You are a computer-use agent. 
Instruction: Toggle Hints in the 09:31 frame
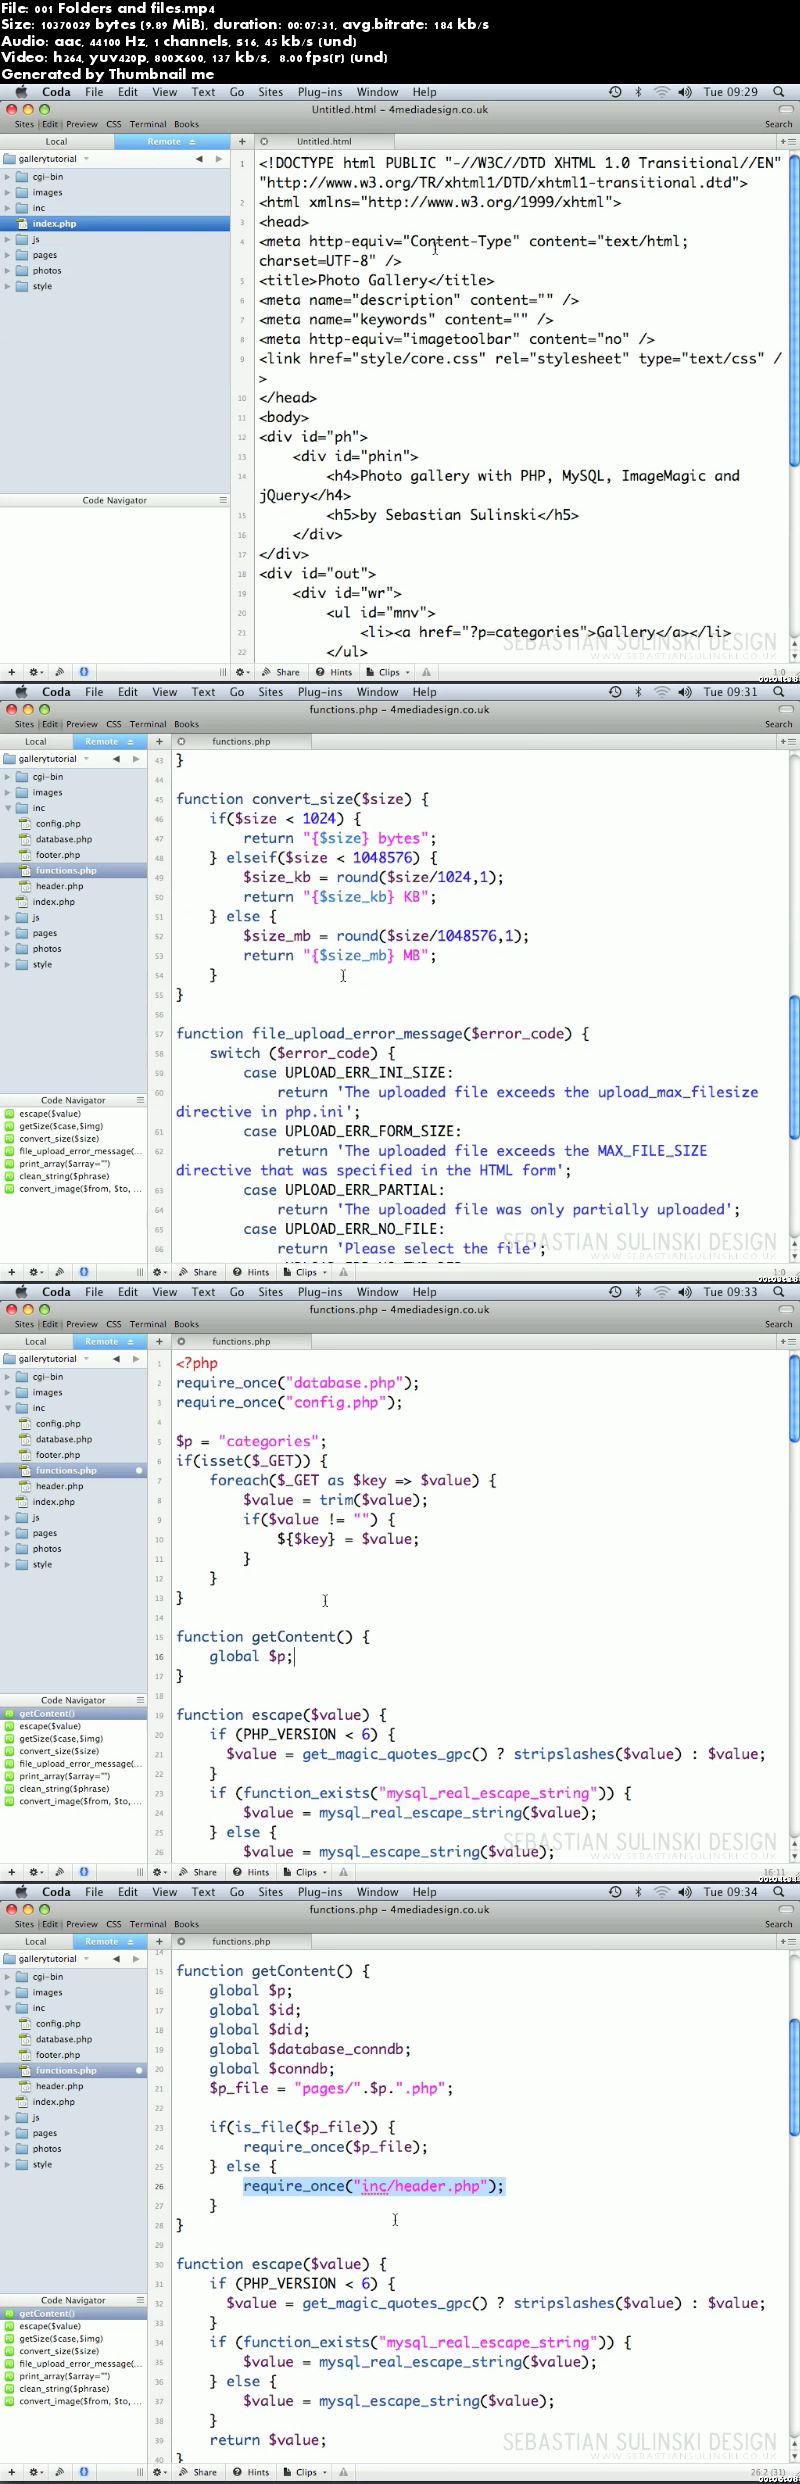tap(251, 1272)
